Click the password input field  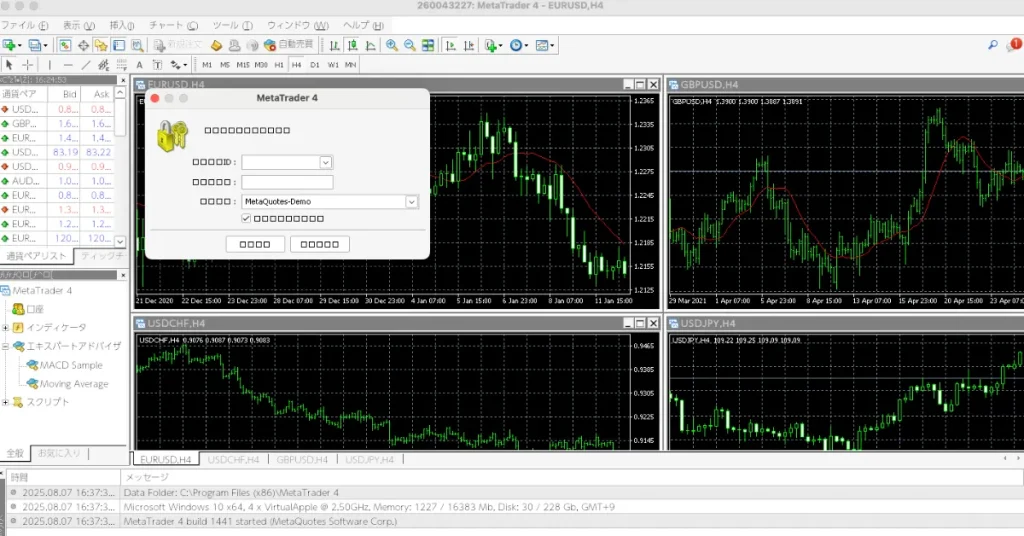[287, 182]
